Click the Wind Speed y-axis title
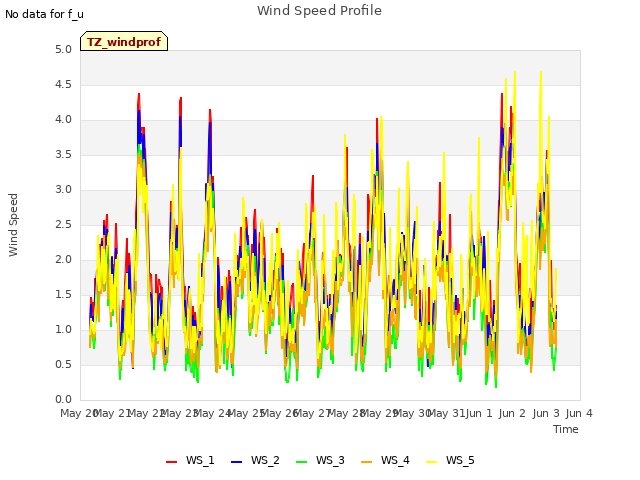This screenshot has height=480, width=640. 13,225
